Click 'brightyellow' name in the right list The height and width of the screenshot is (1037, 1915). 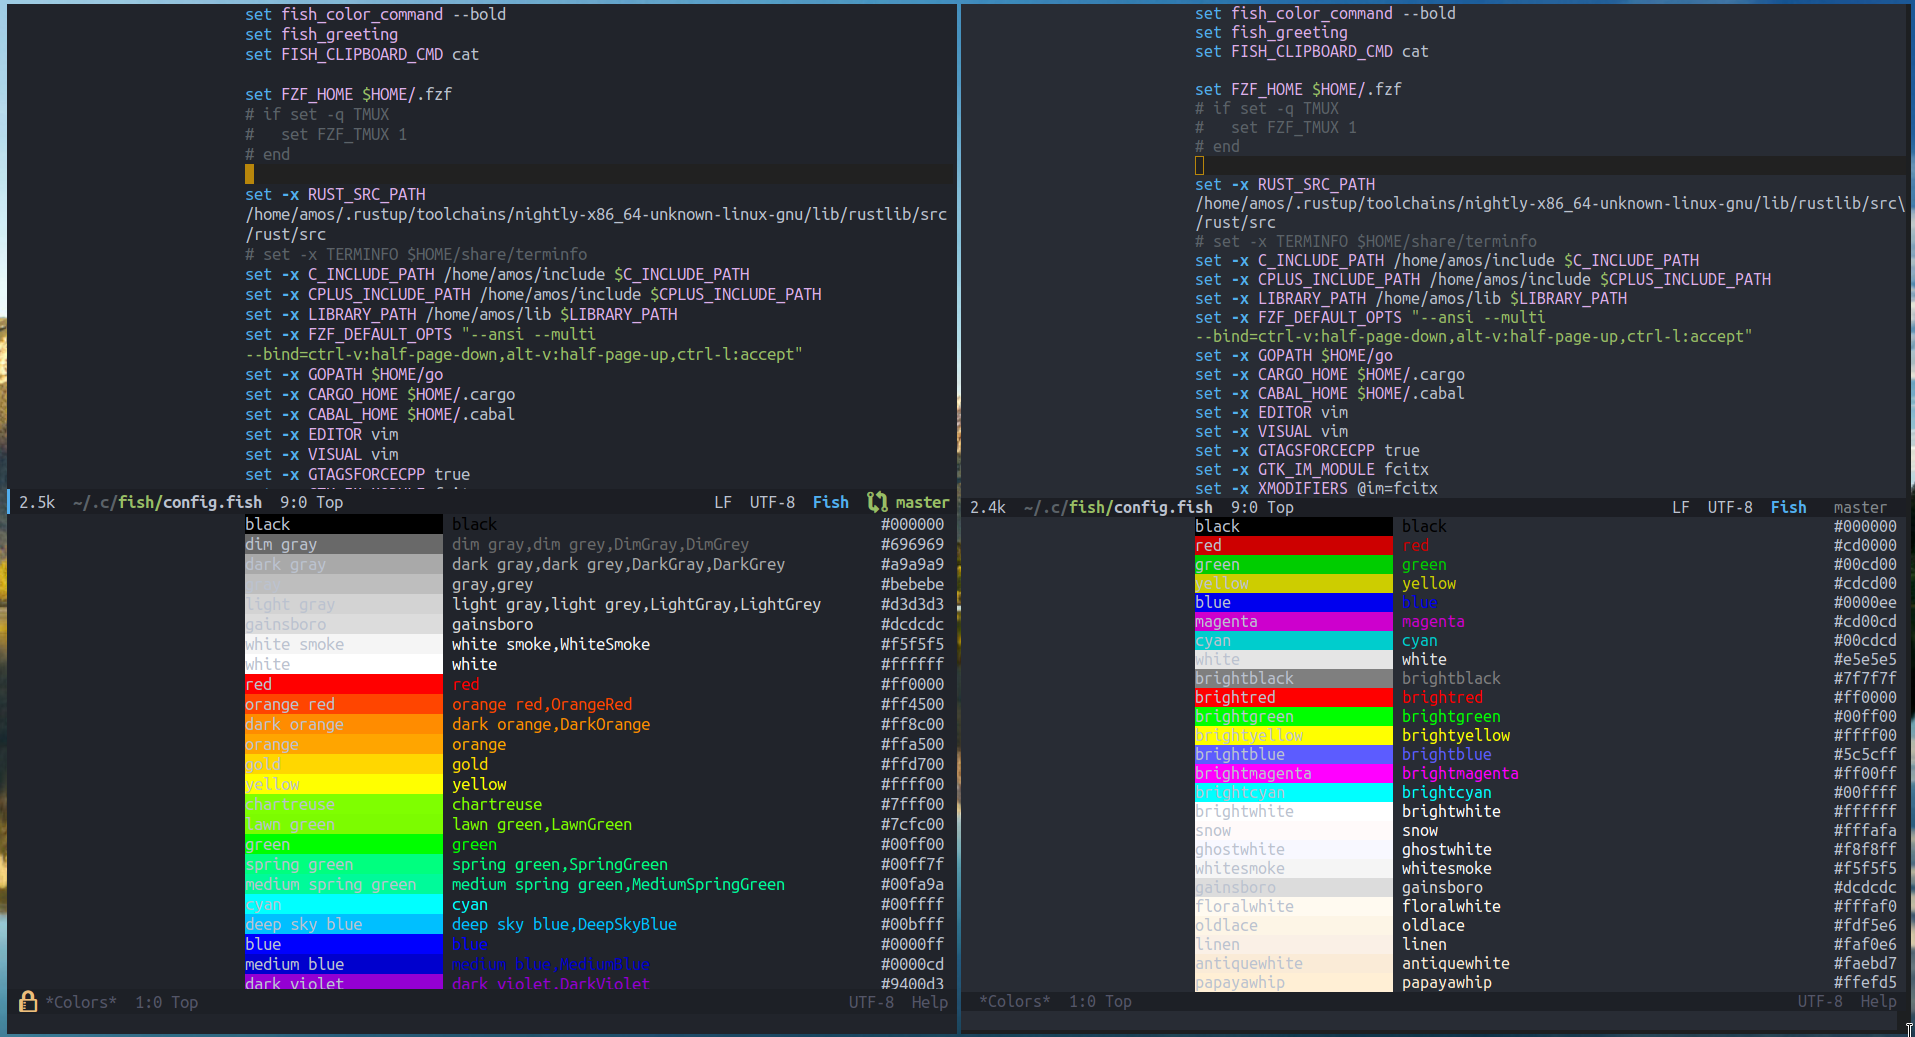coord(1456,735)
